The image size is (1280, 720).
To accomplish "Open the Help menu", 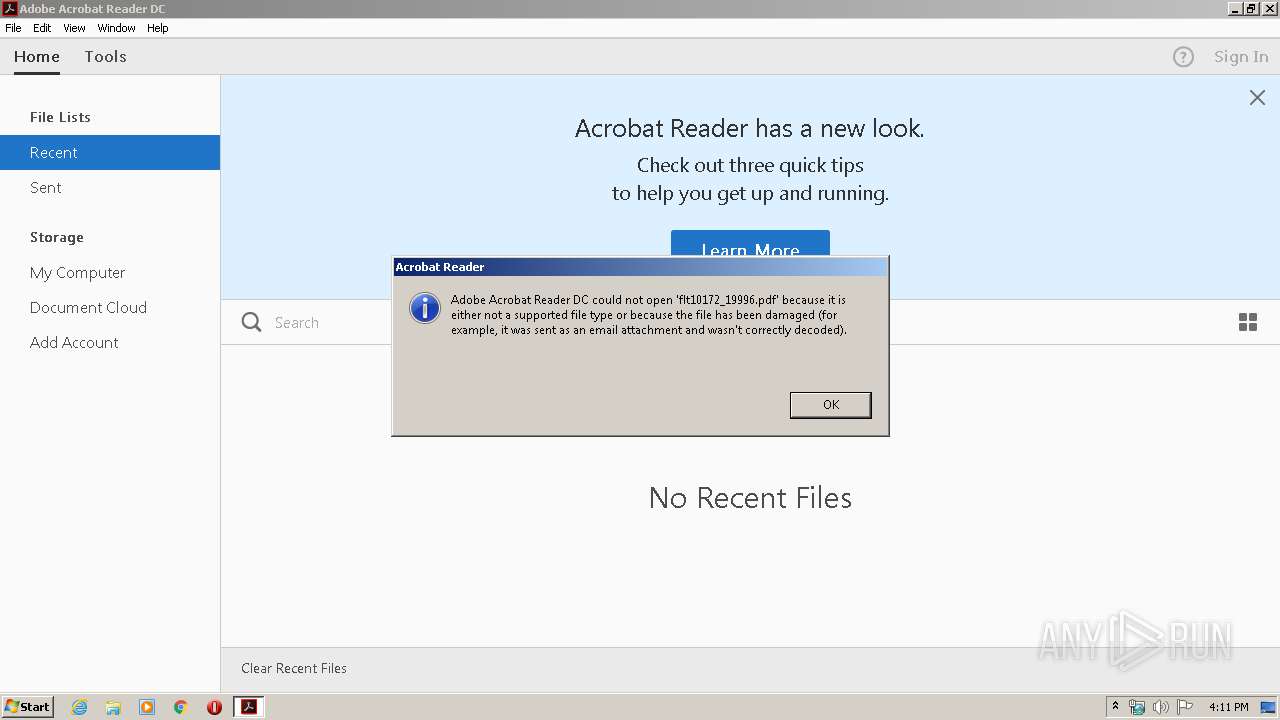I will pyautogui.click(x=158, y=28).
